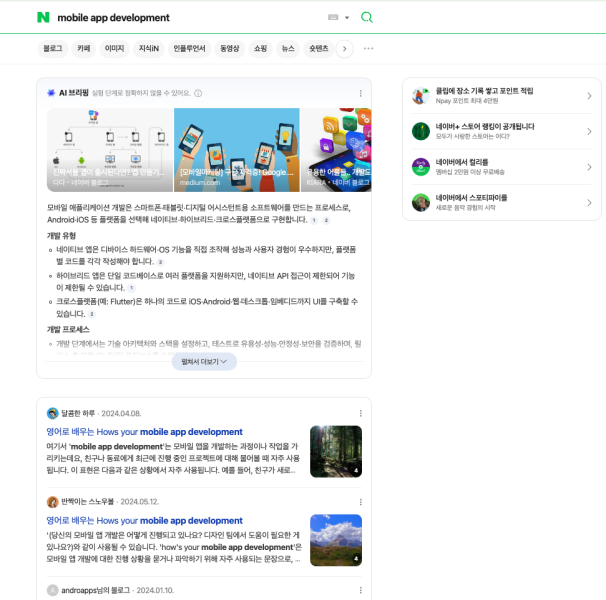Click citation 1 after hybrid app bullet
This screenshot has height=600, width=606.
coord(131,288)
